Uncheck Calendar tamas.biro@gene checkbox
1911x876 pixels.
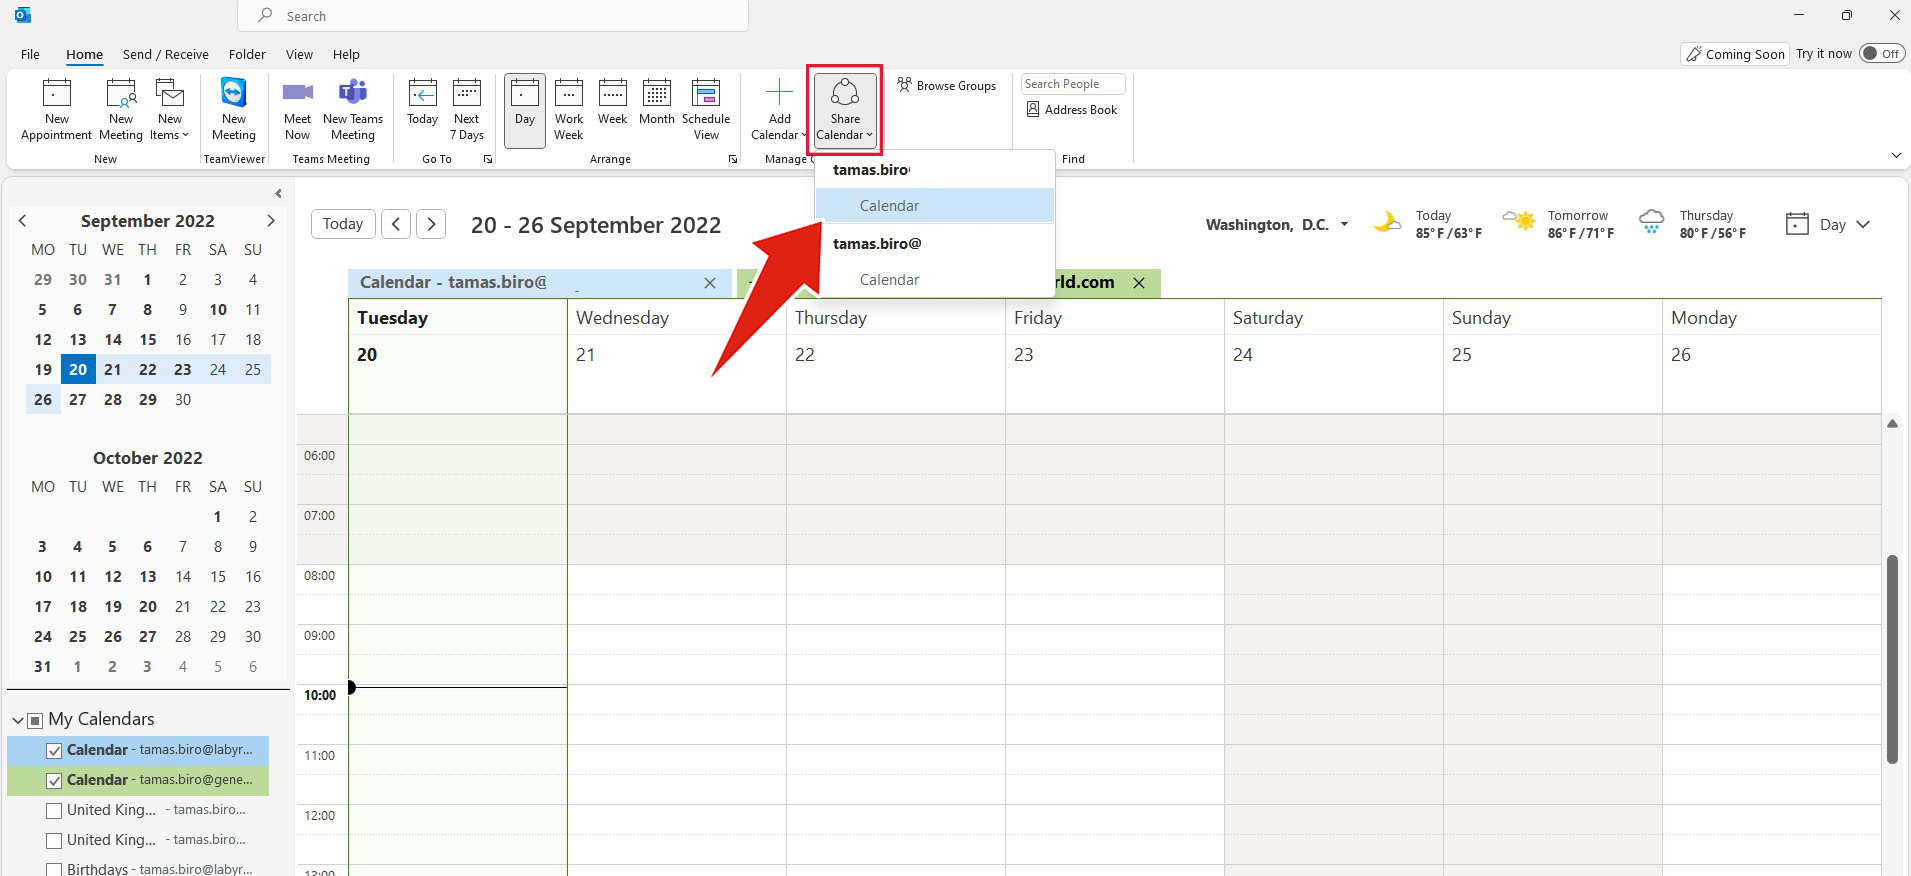coord(54,780)
